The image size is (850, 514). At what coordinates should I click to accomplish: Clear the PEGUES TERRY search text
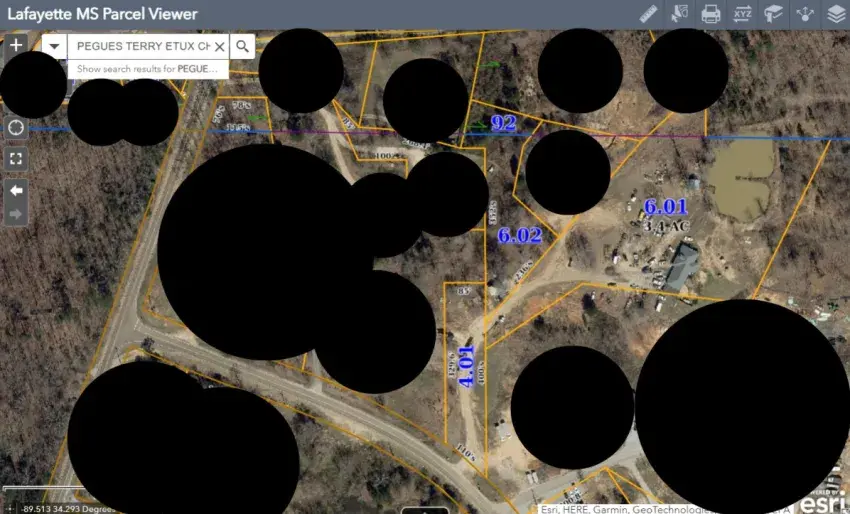pyautogui.click(x=220, y=46)
